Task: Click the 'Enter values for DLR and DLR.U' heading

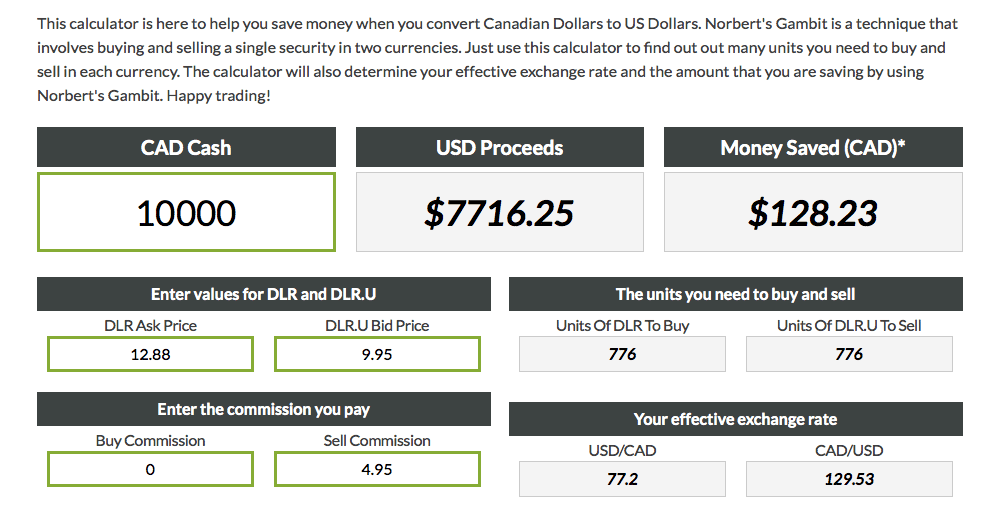Action: tap(264, 294)
